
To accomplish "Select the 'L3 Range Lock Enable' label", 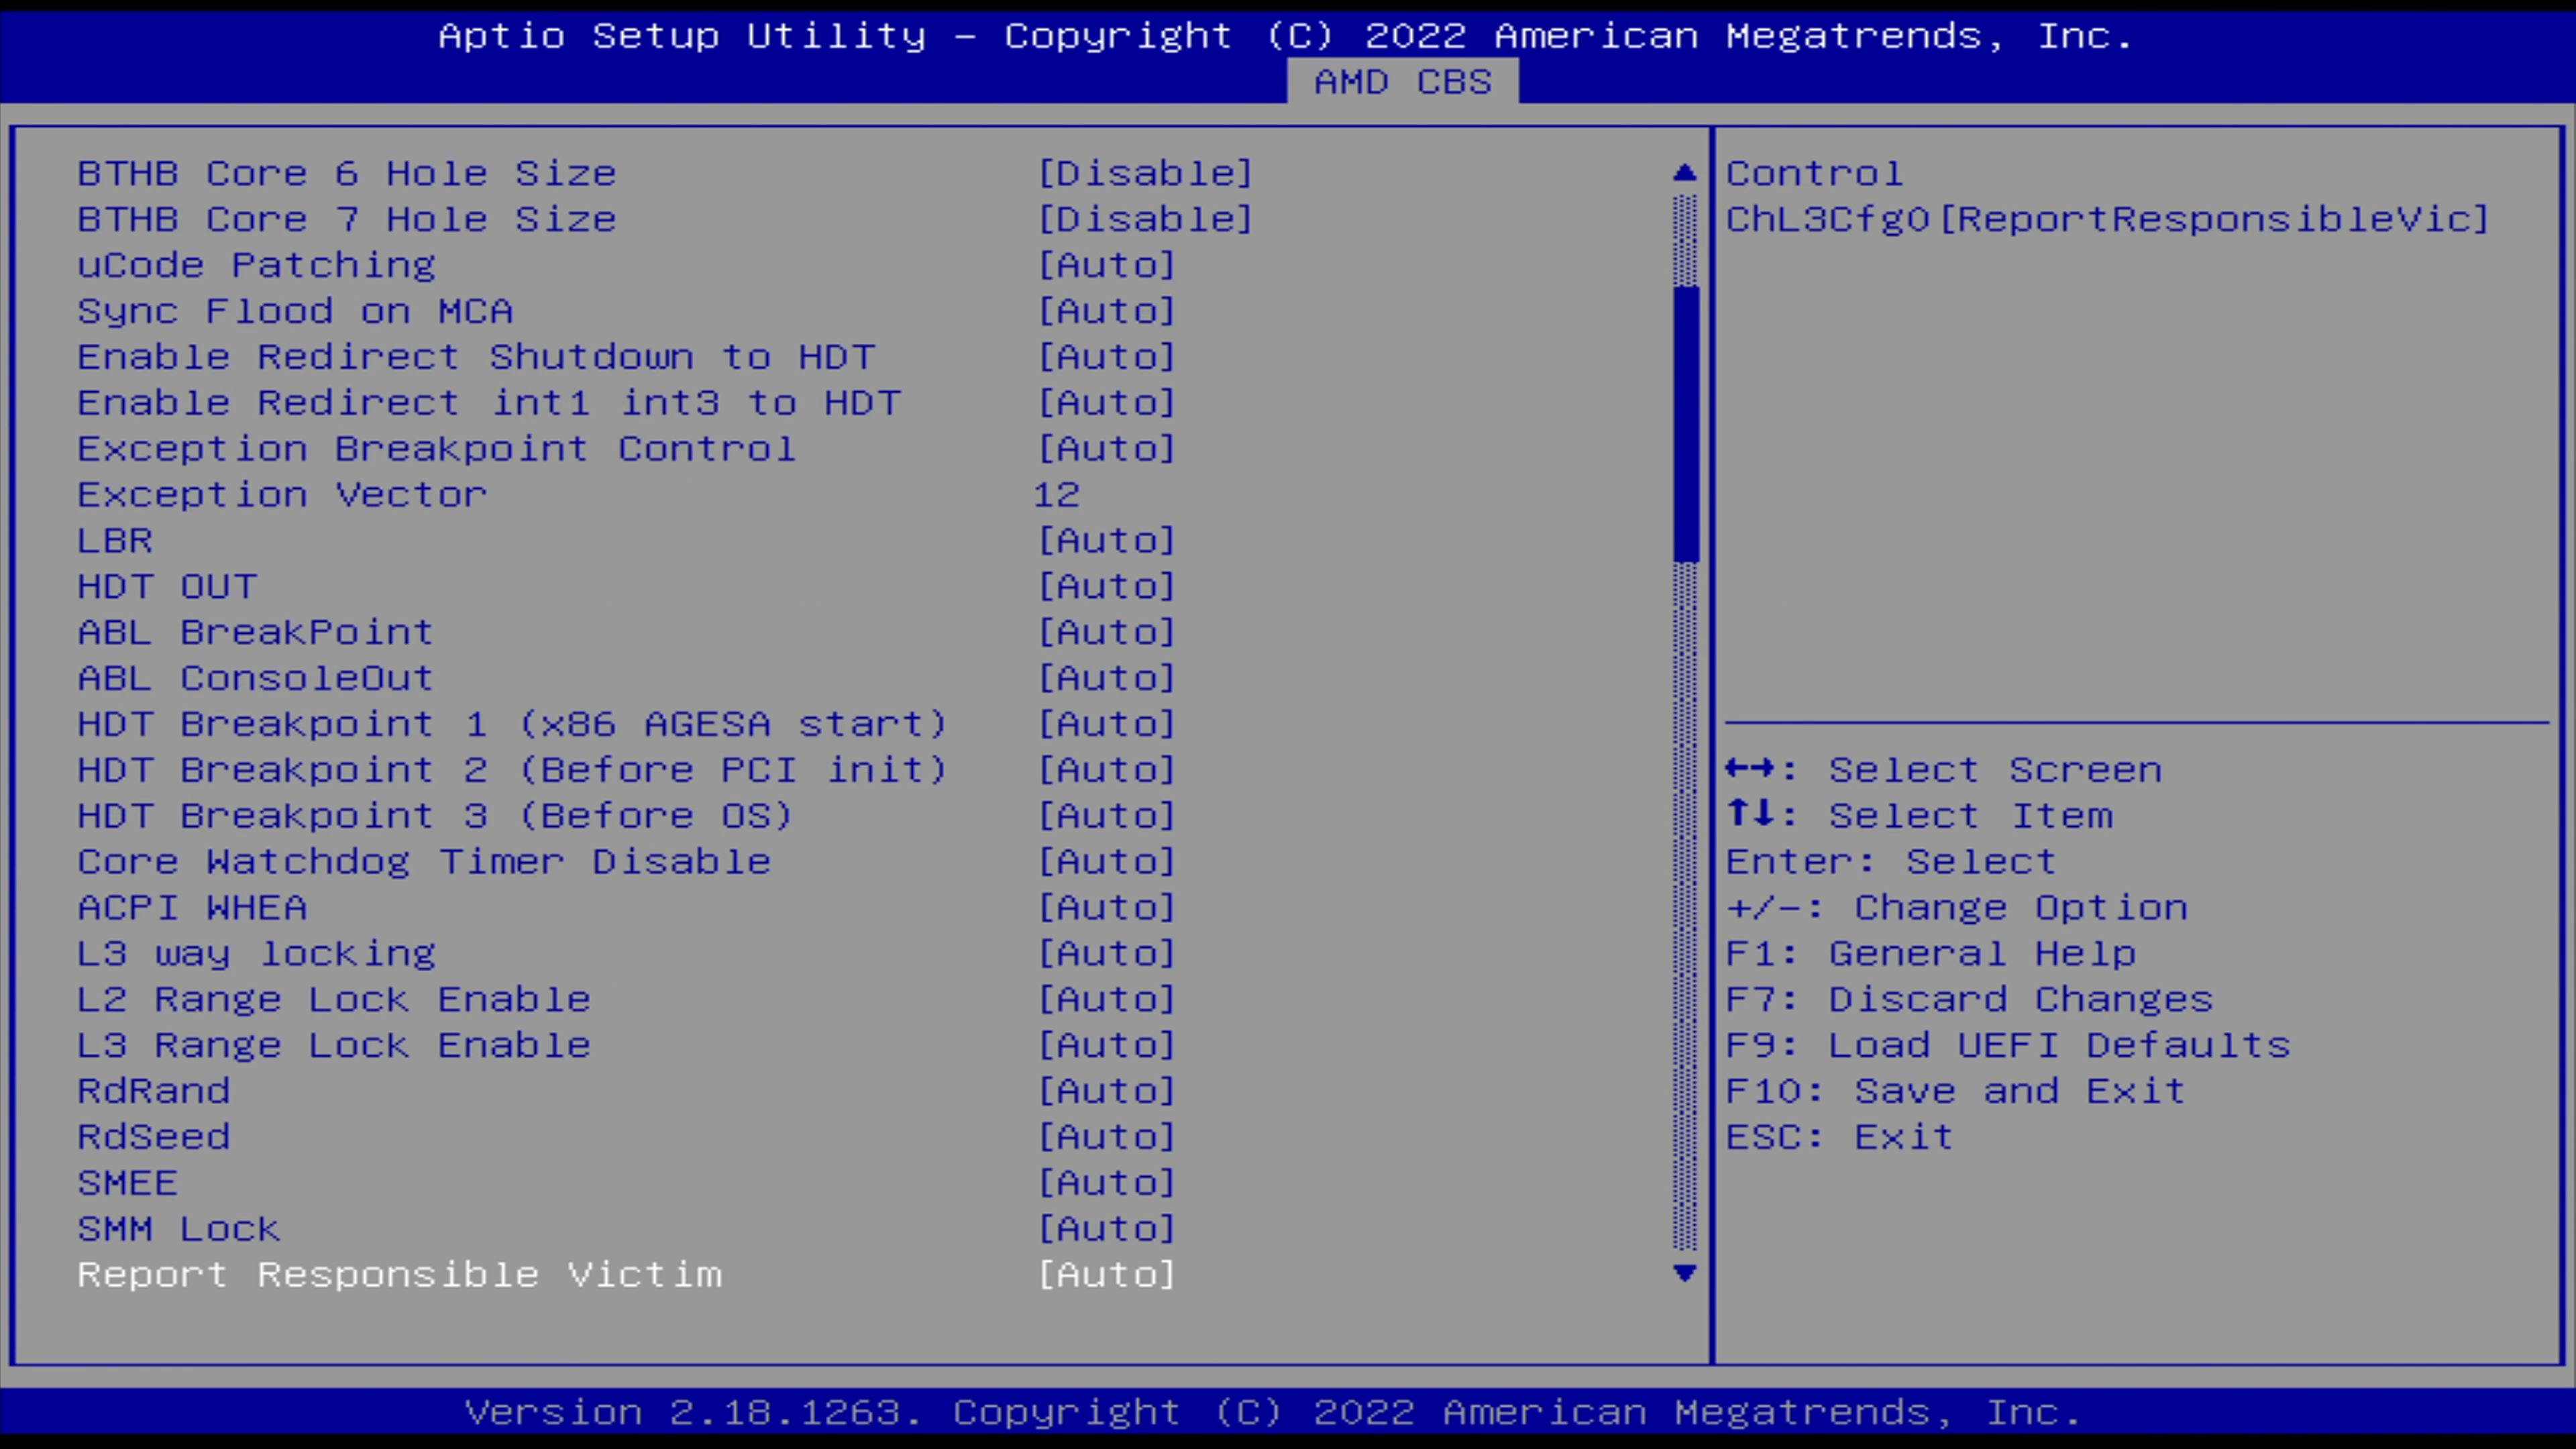I will [x=334, y=1046].
